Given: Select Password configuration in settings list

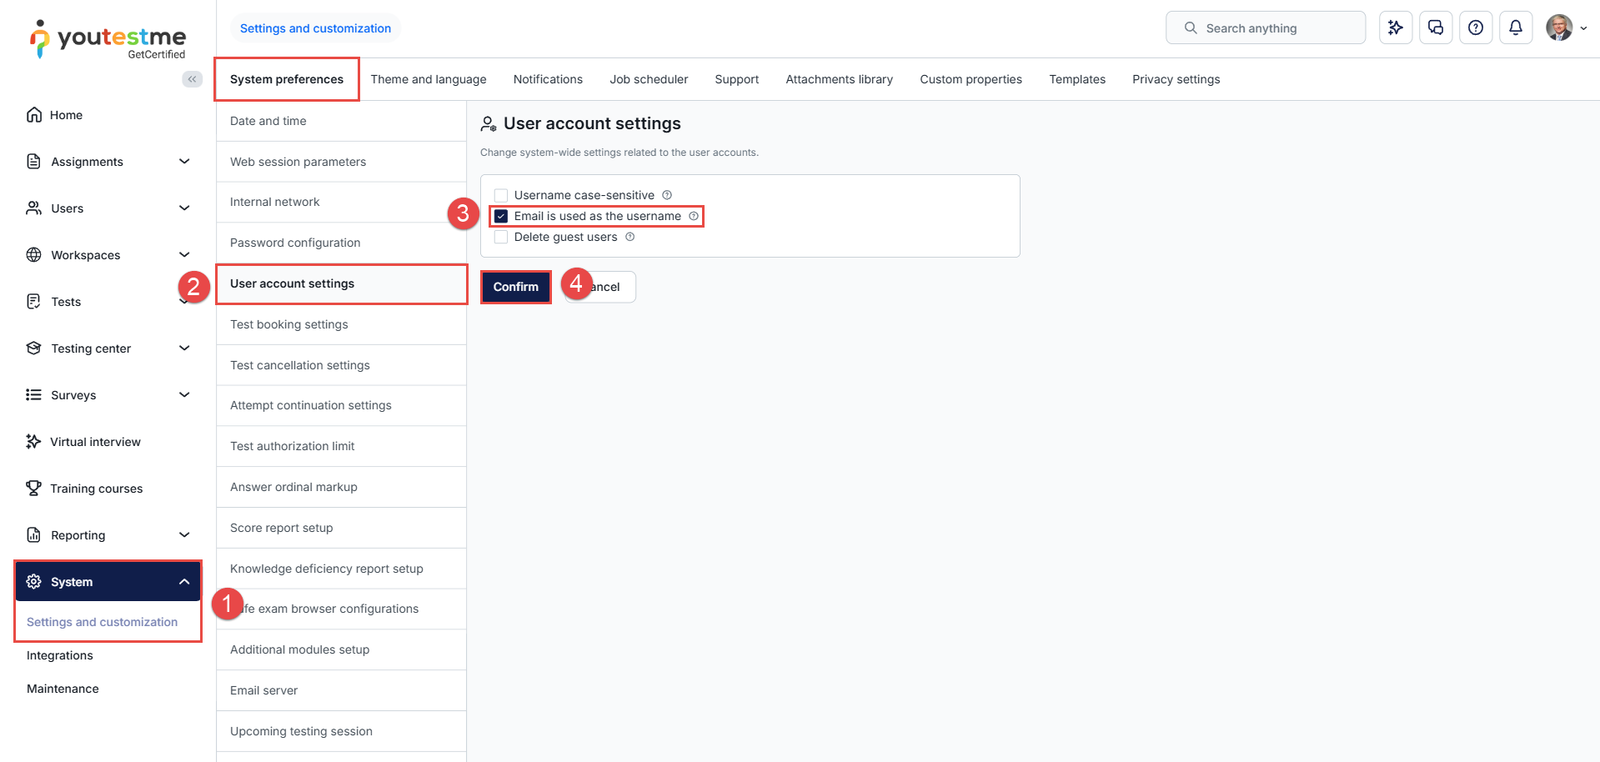Looking at the screenshot, I should (x=295, y=243).
